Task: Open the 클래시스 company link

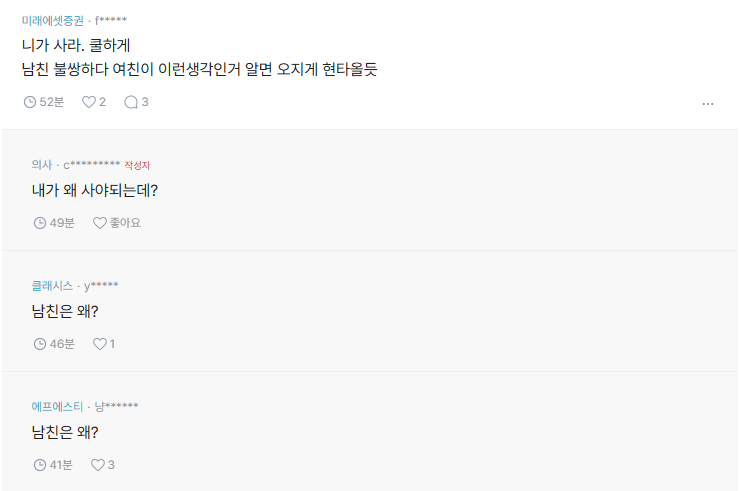Action: [x=52, y=286]
